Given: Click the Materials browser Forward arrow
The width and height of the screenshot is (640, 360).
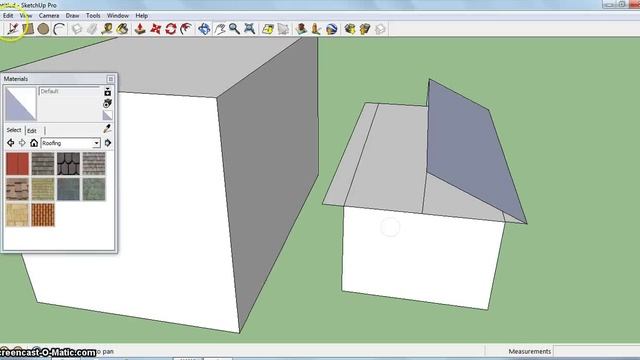Looking at the screenshot, I should (22, 143).
